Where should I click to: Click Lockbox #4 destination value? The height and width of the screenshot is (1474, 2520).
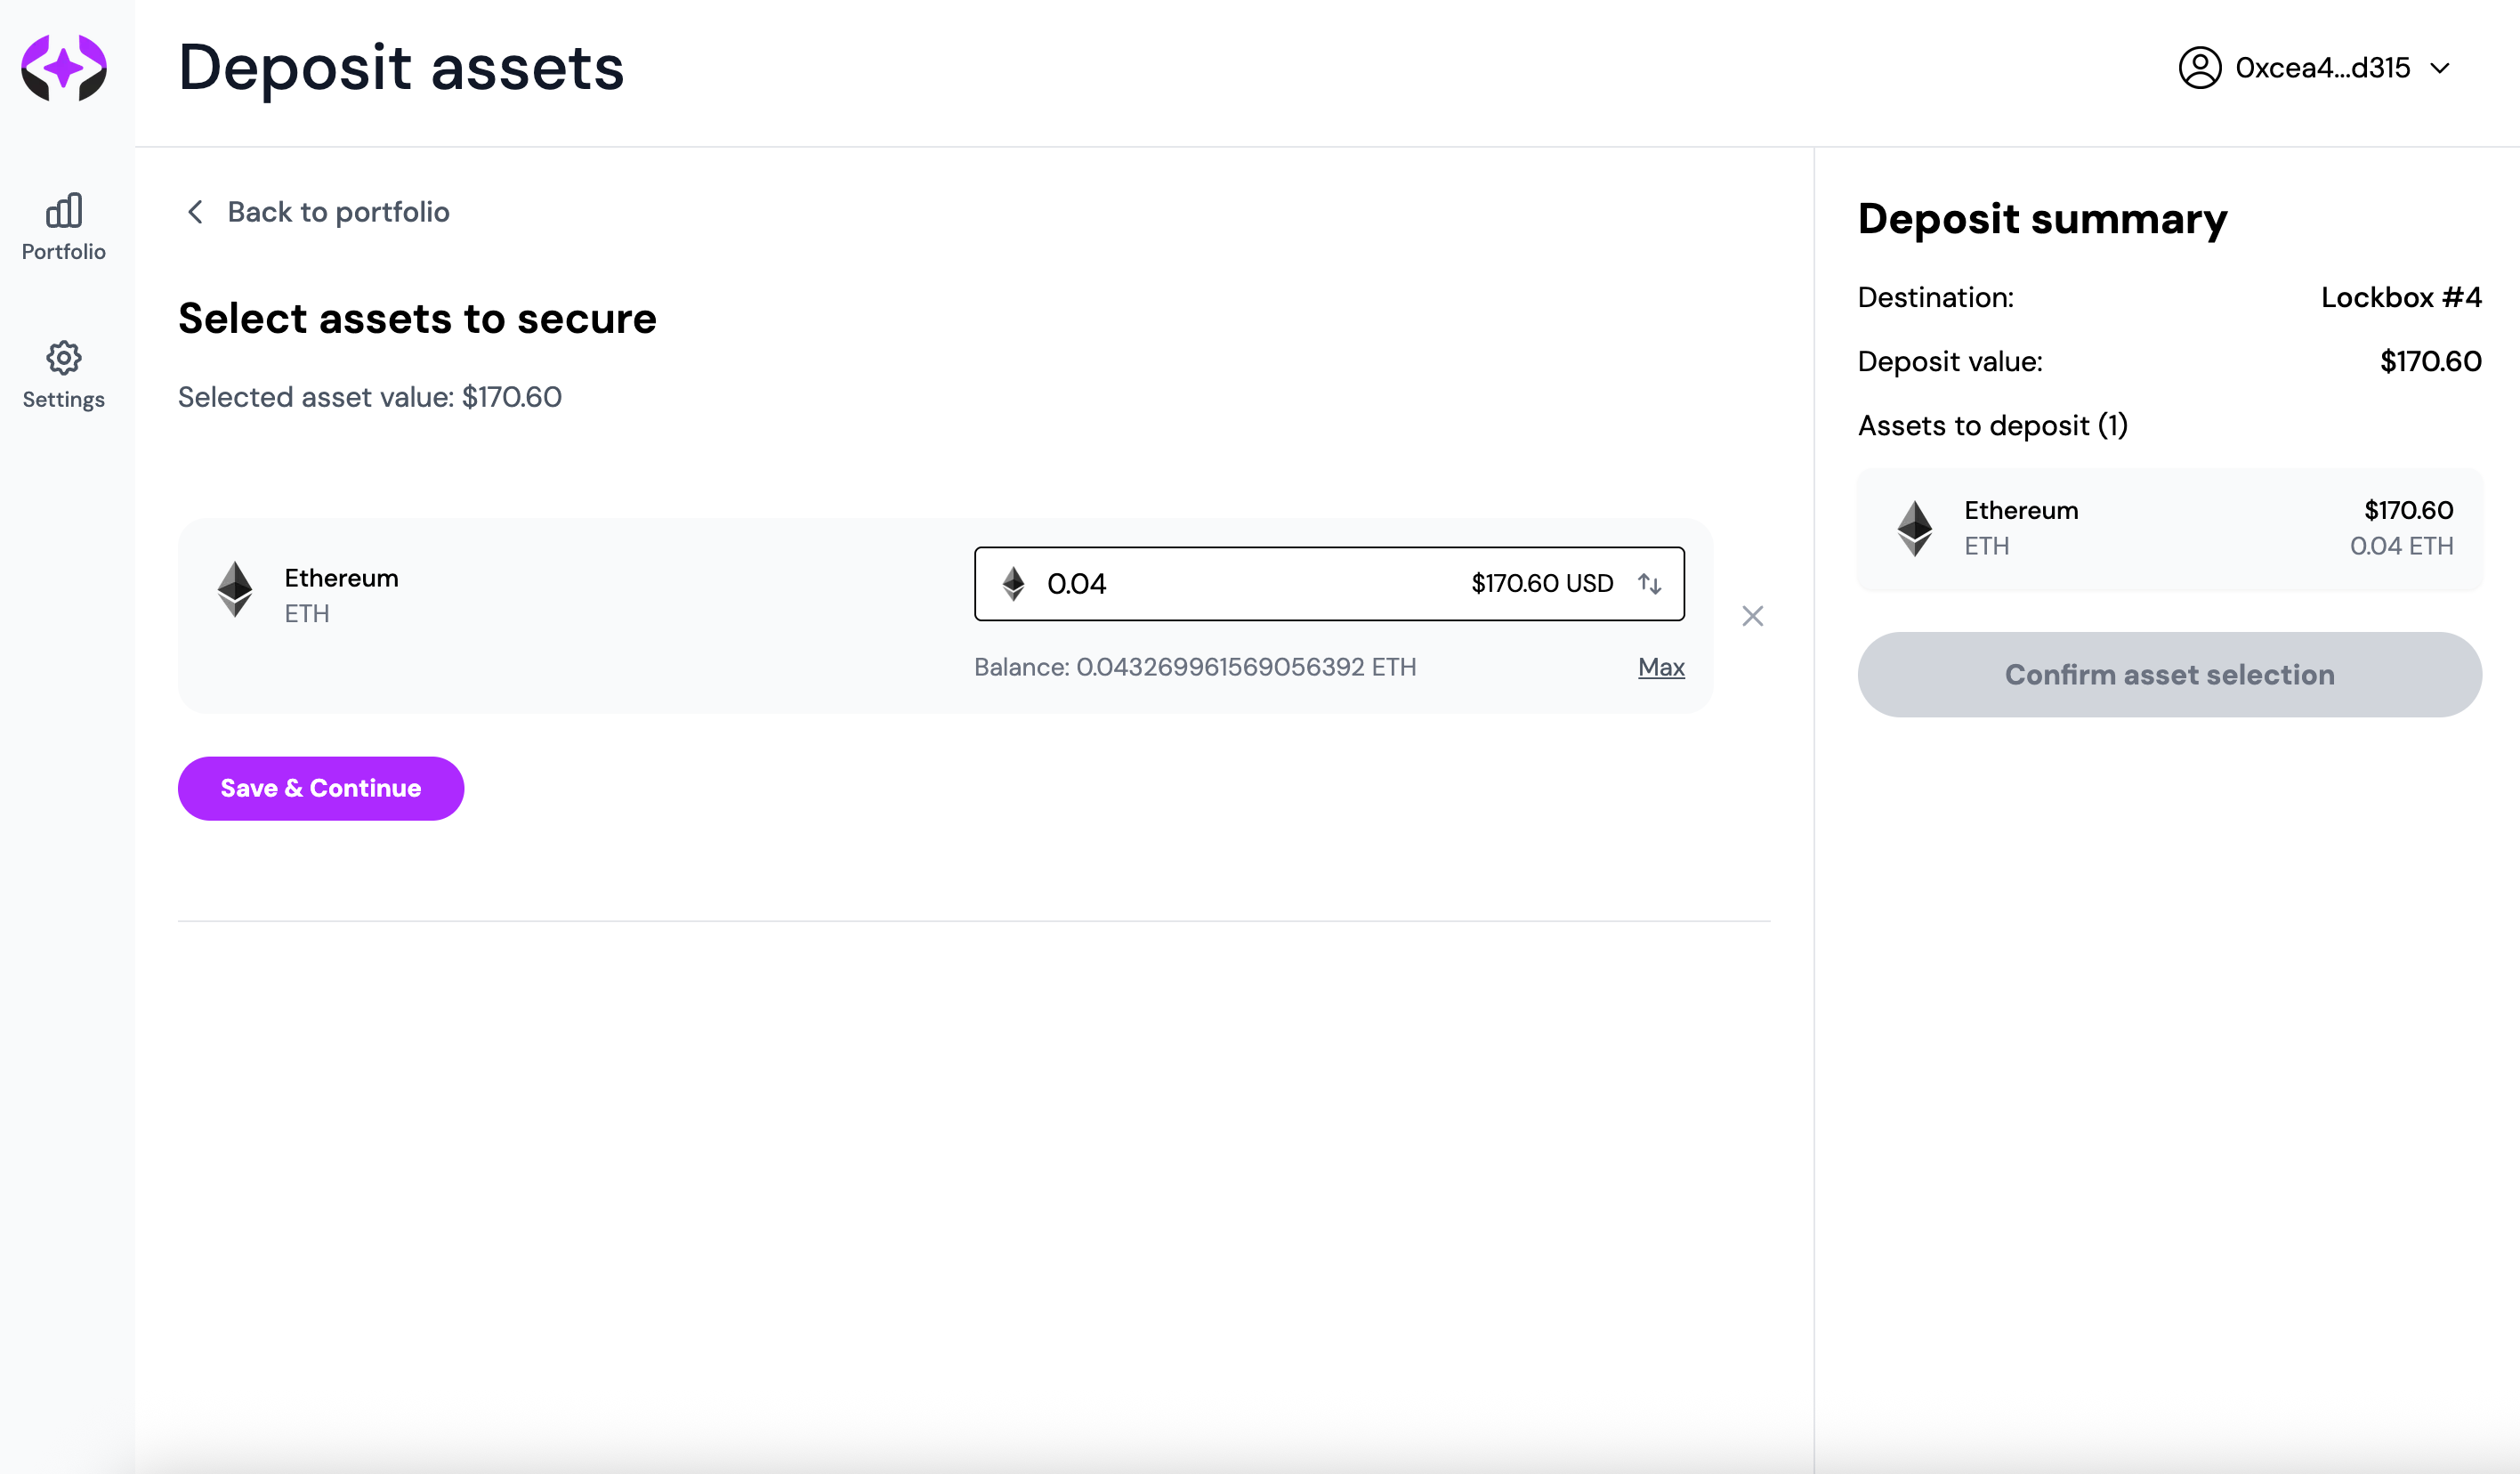pos(2400,297)
